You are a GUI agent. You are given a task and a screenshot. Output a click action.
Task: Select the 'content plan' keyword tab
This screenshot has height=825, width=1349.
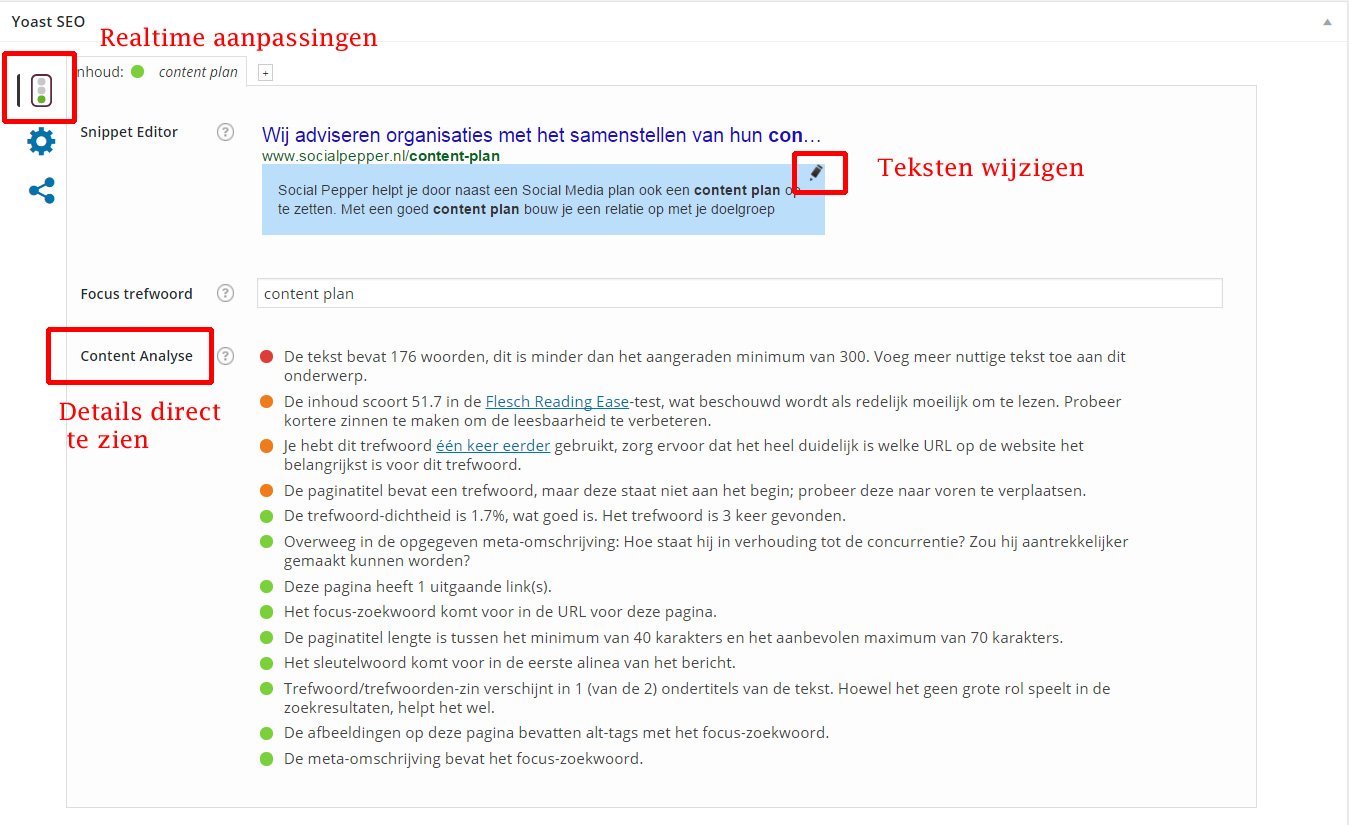(x=198, y=72)
